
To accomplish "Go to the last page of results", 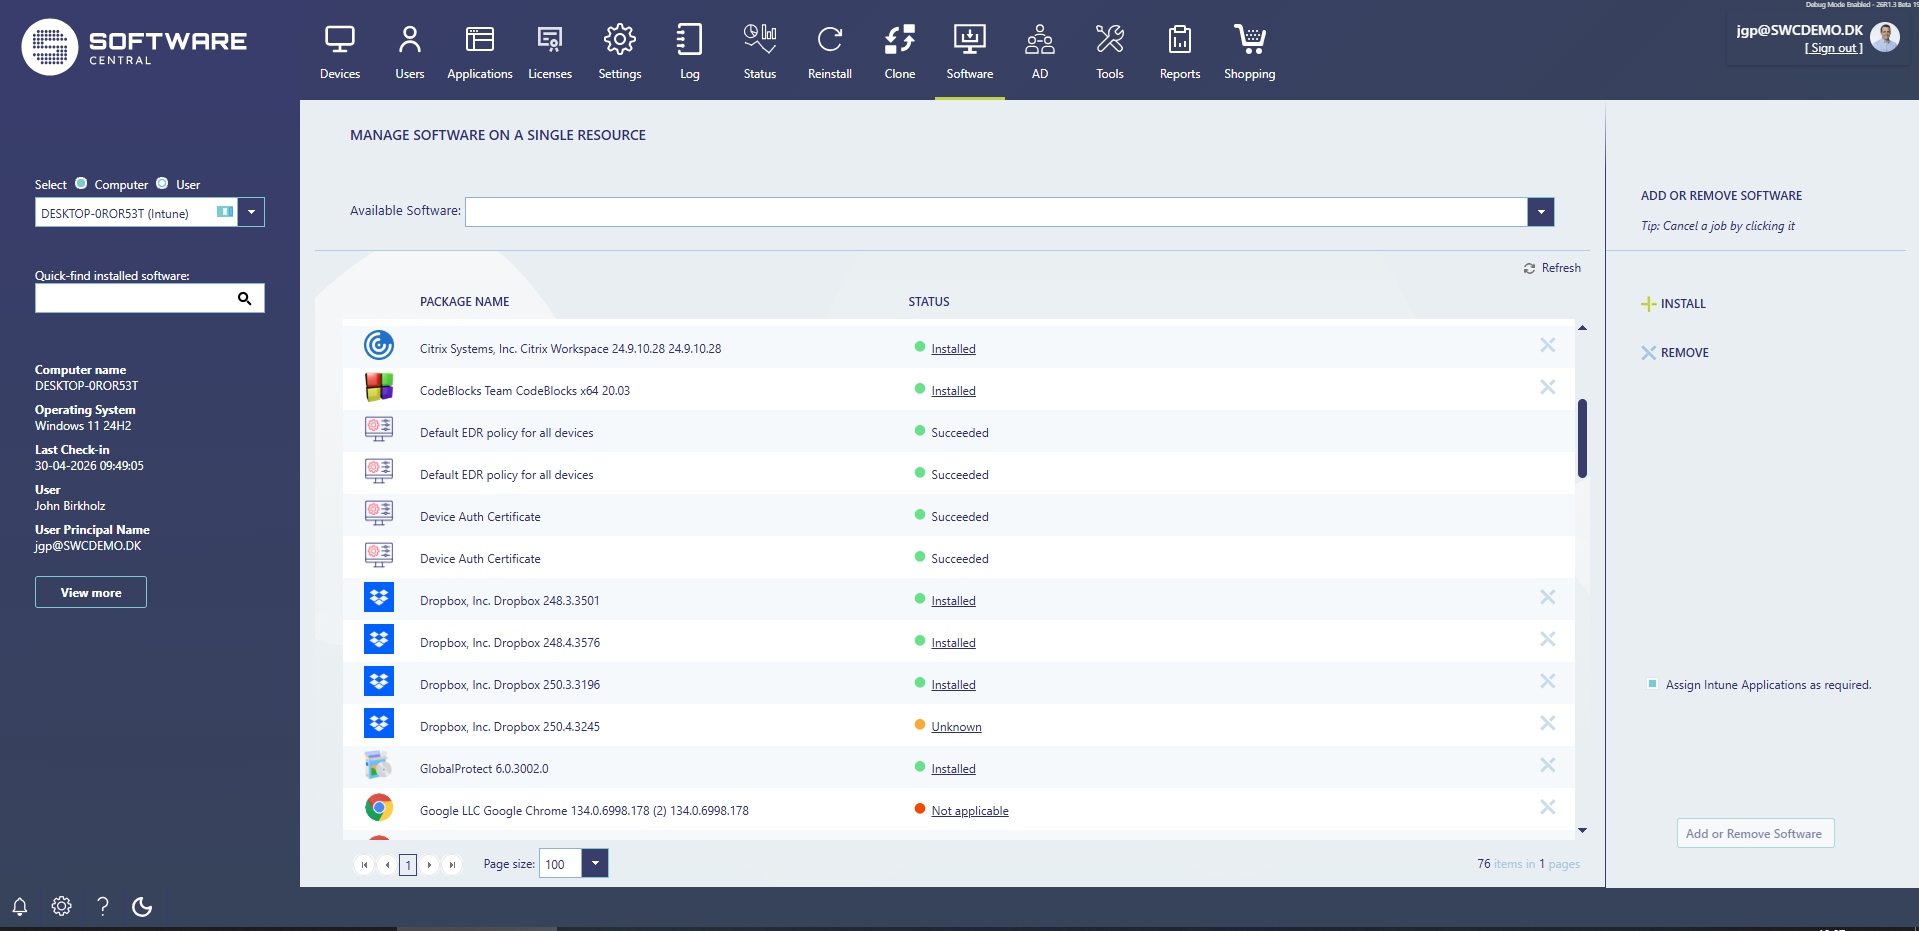I will pos(452,865).
